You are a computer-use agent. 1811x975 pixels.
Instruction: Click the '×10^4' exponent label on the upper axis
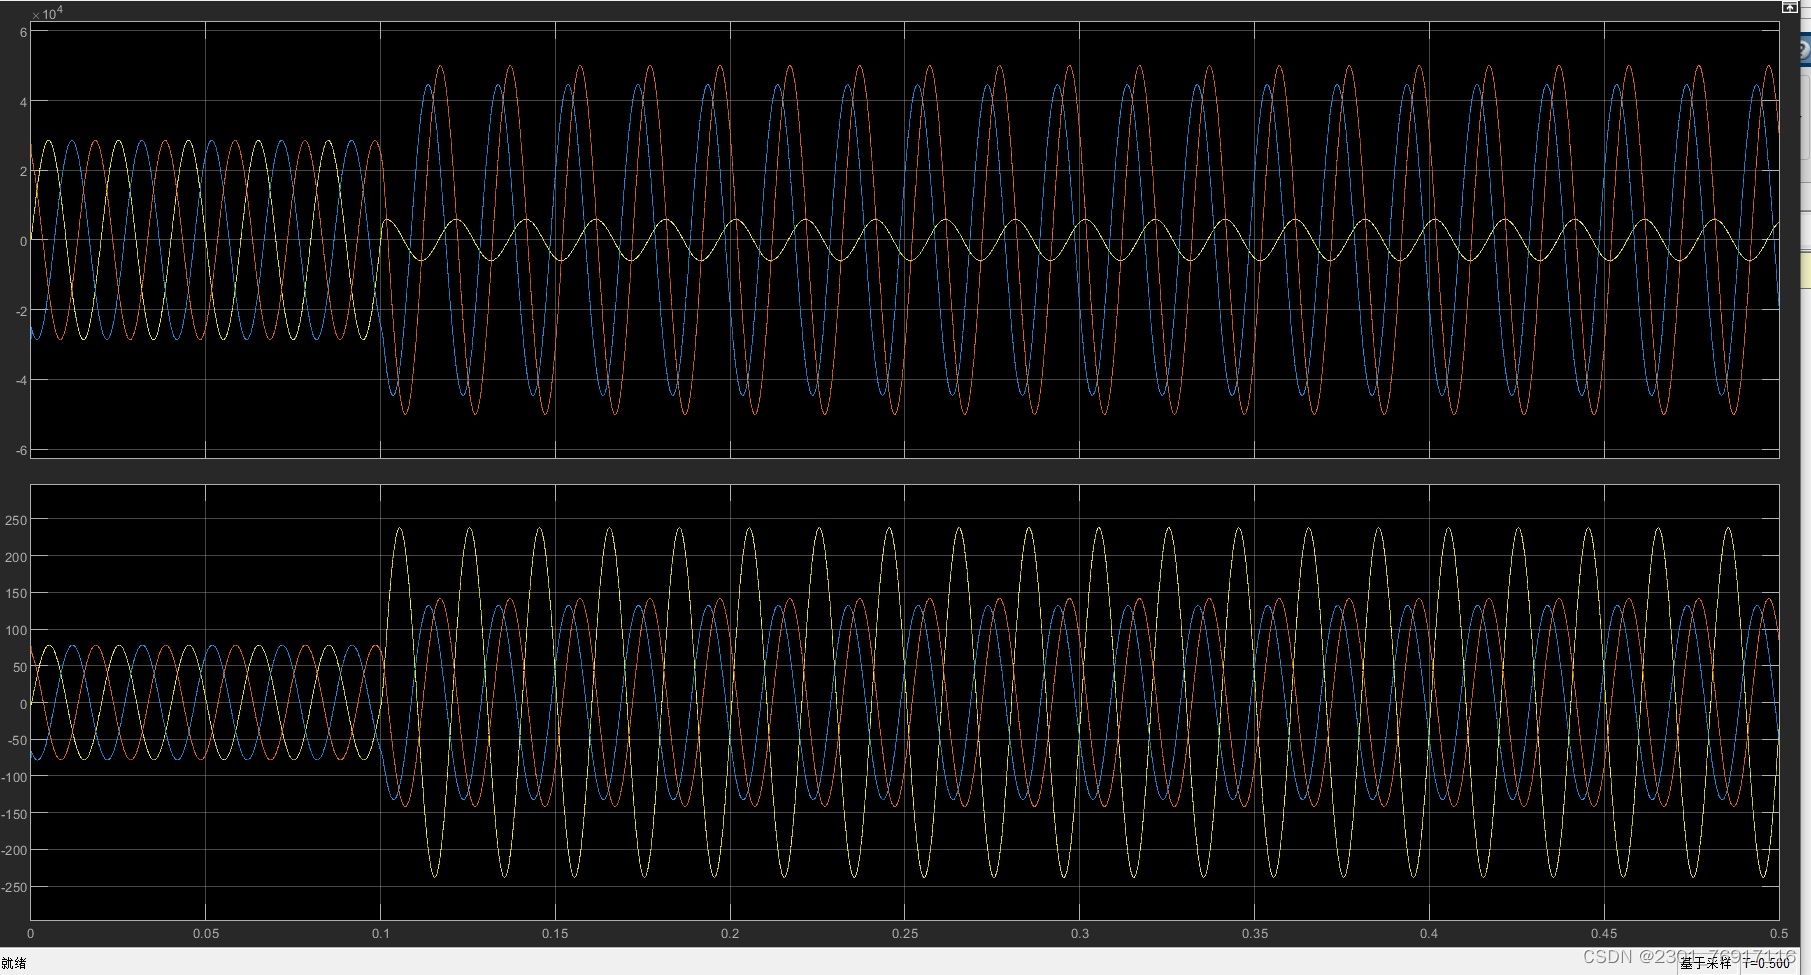point(47,13)
